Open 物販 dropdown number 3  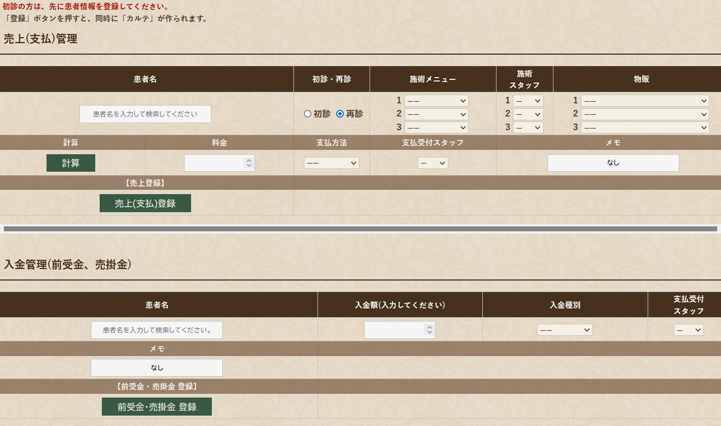(645, 127)
